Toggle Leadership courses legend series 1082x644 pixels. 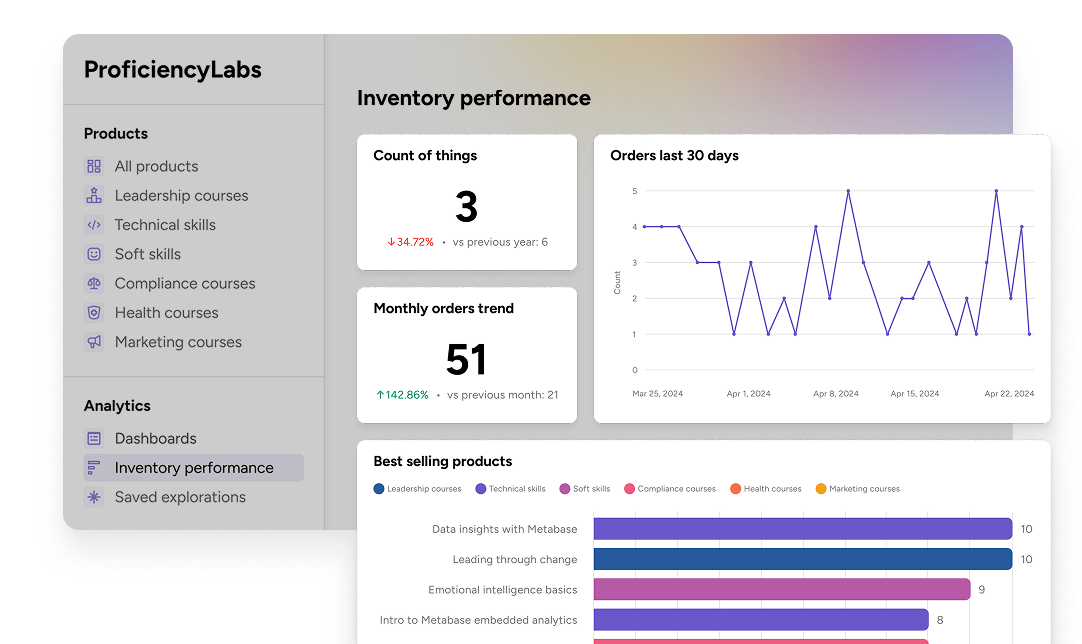pyautogui.click(x=418, y=489)
